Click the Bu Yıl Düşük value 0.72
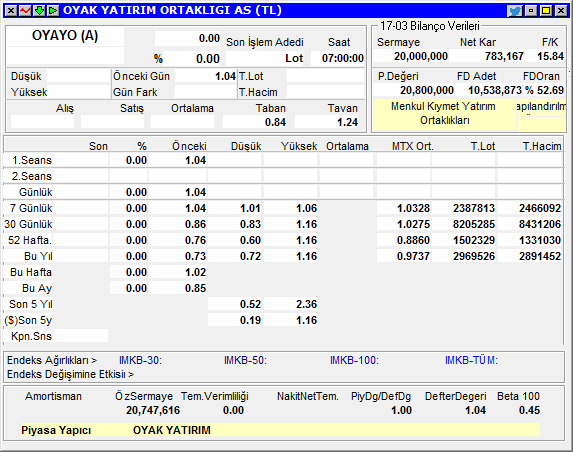Screen dimensions: 573x452 coord(250,256)
